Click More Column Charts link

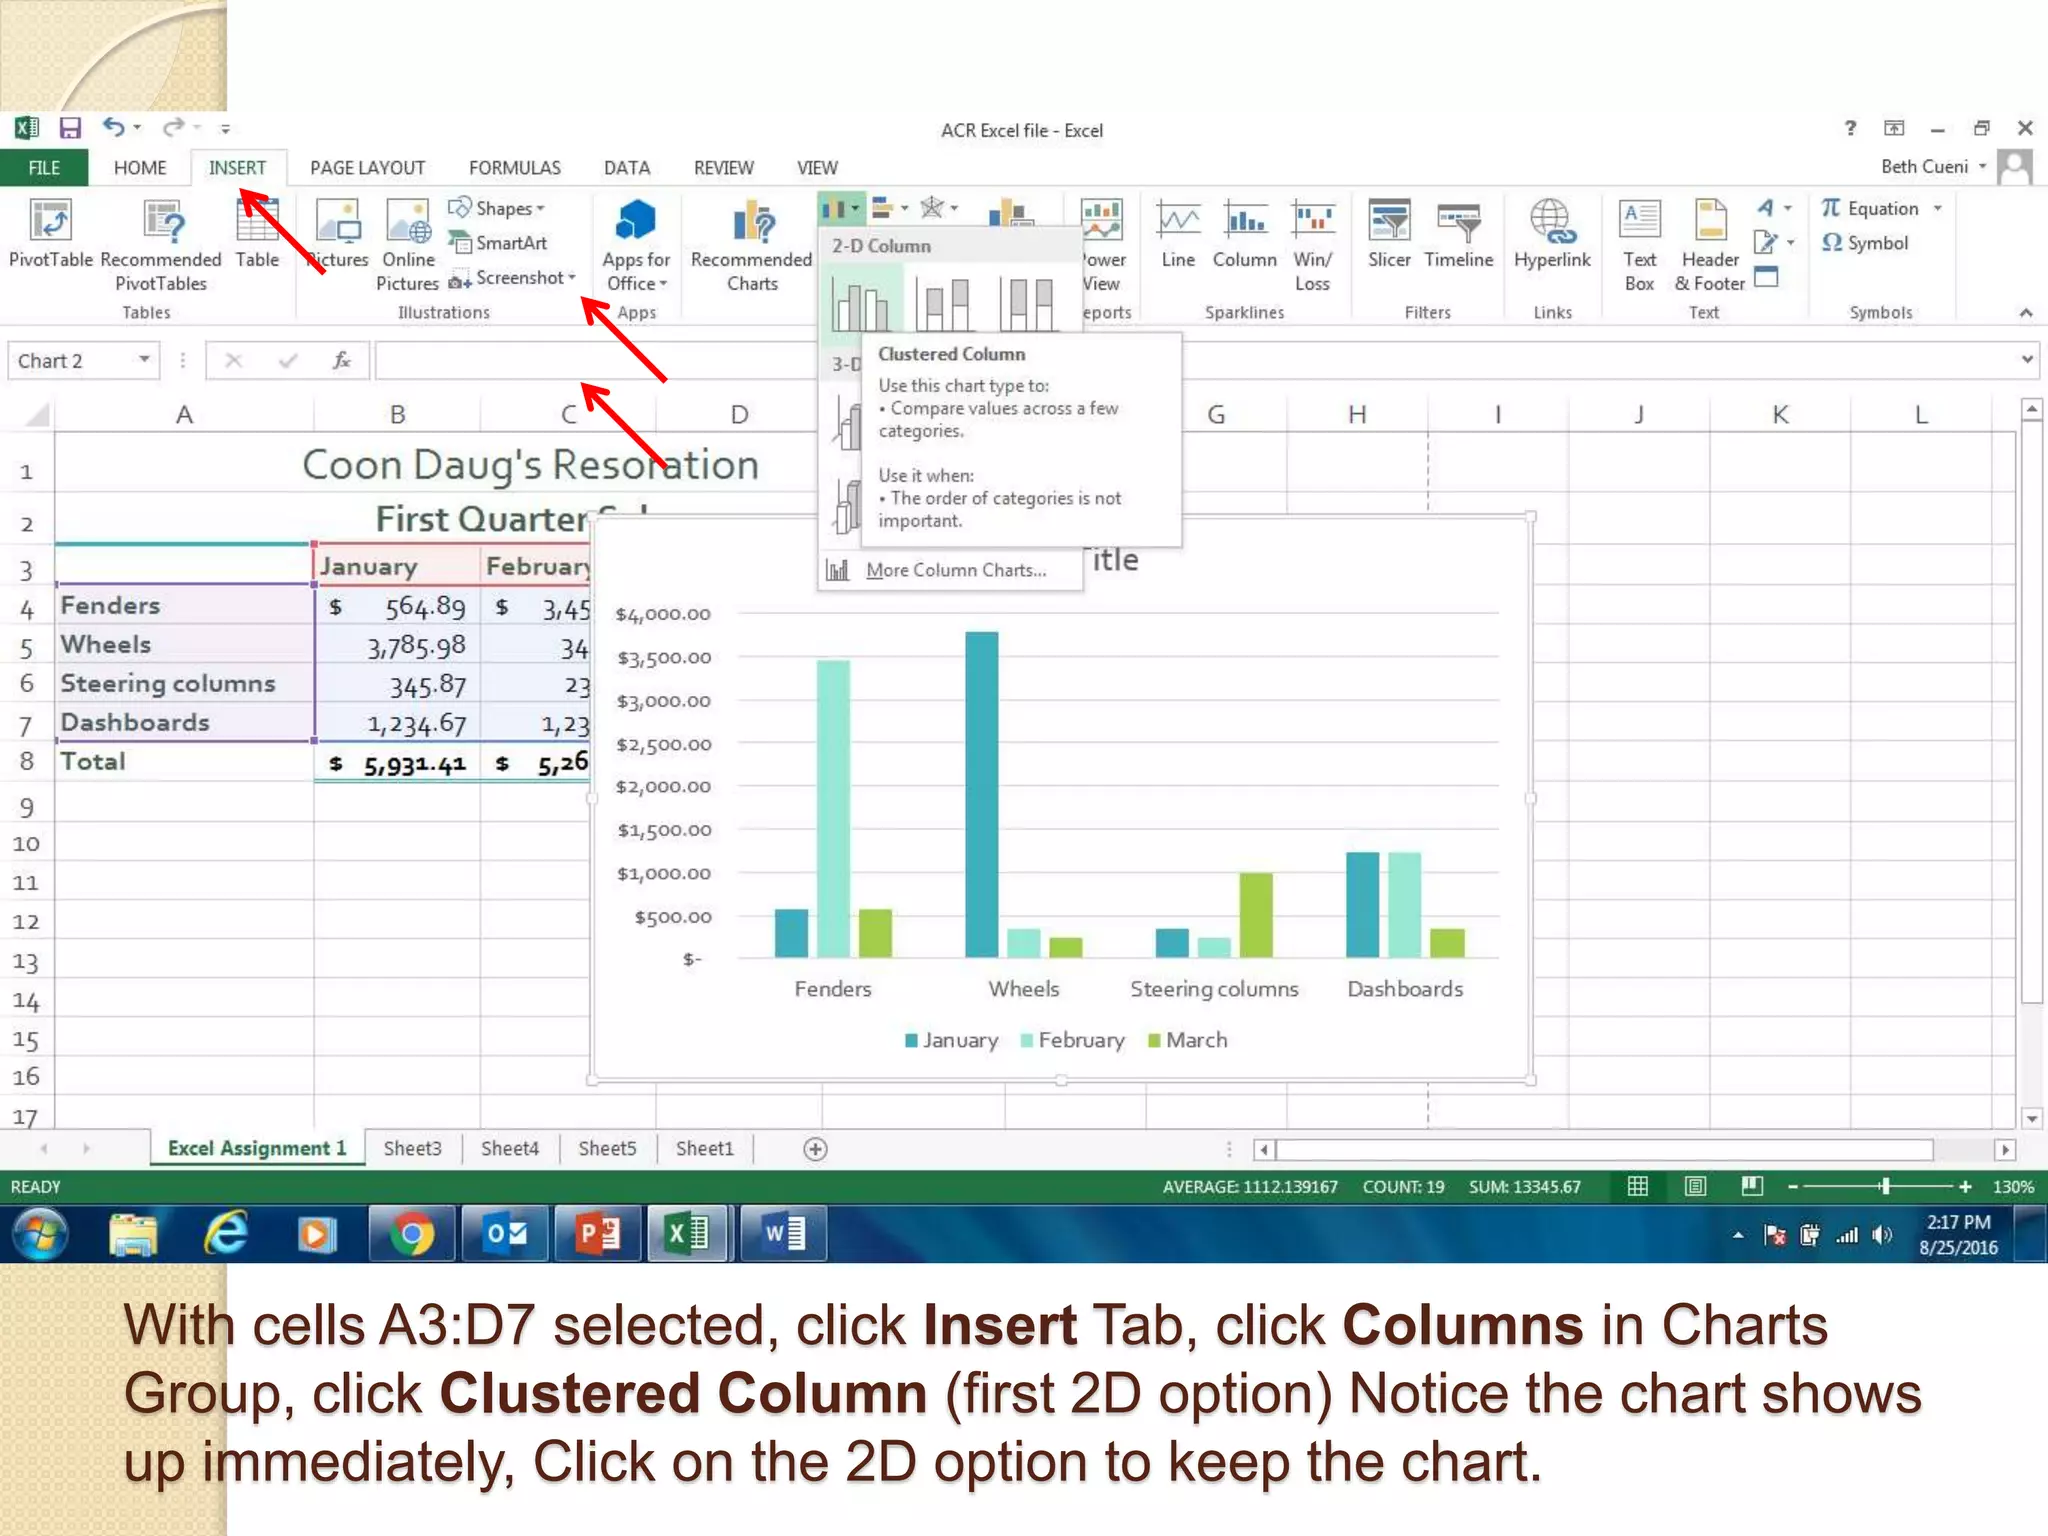pyautogui.click(x=956, y=570)
